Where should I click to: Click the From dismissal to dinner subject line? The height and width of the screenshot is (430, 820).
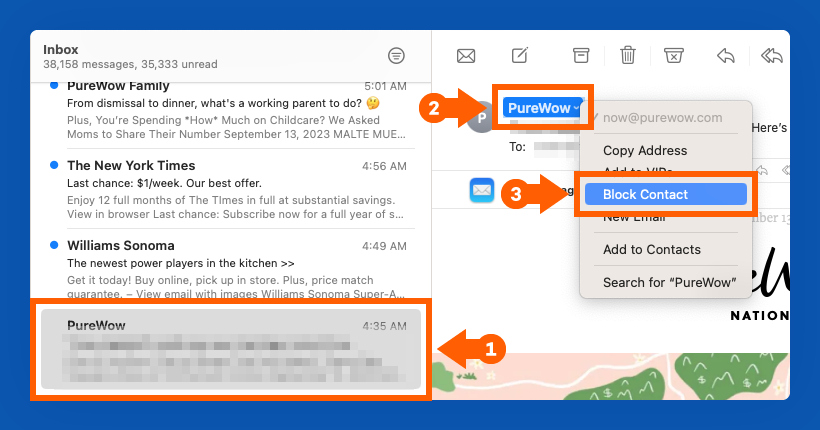pos(223,103)
